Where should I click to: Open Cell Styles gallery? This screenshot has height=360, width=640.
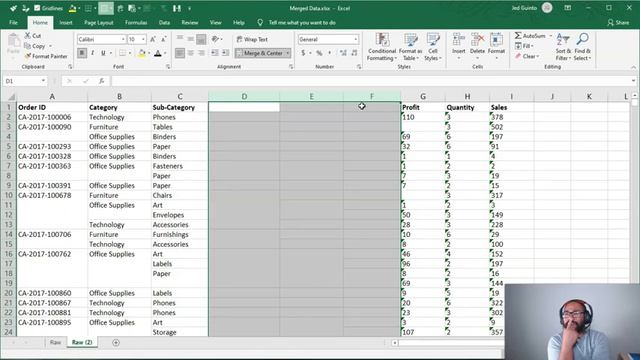(433, 47)
